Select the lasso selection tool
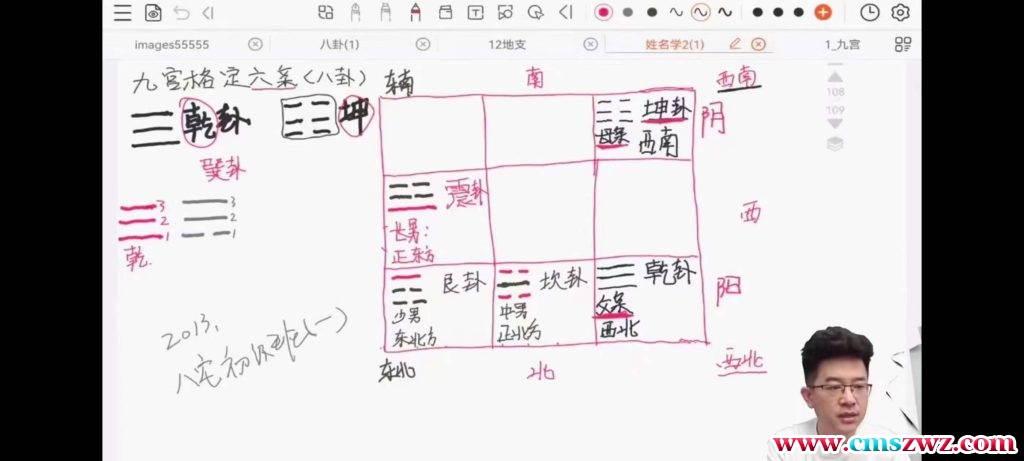1024x461 pixels. (x=536, y=13)
